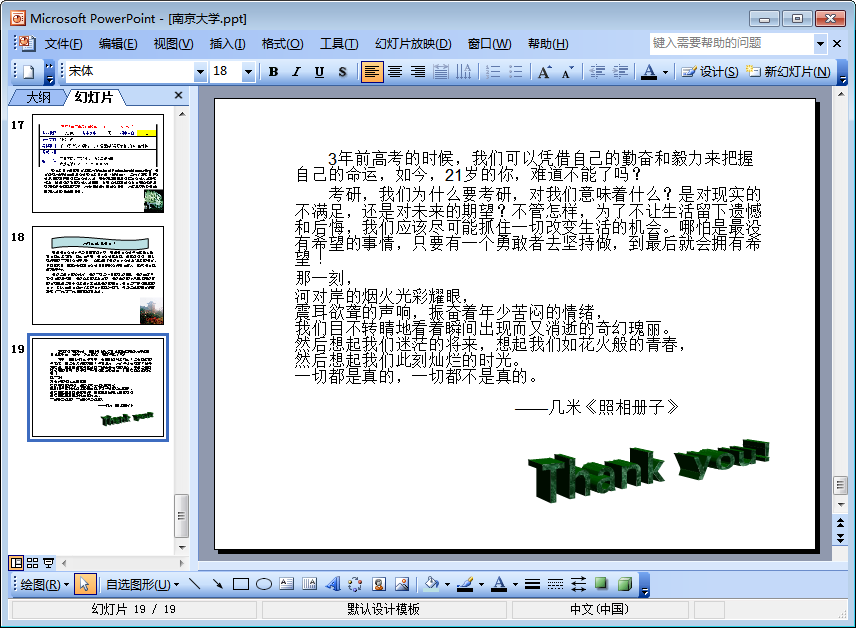Toggle bulleted list
The height and width of the screenshot is (628, 856).
[x=515, y=72]
